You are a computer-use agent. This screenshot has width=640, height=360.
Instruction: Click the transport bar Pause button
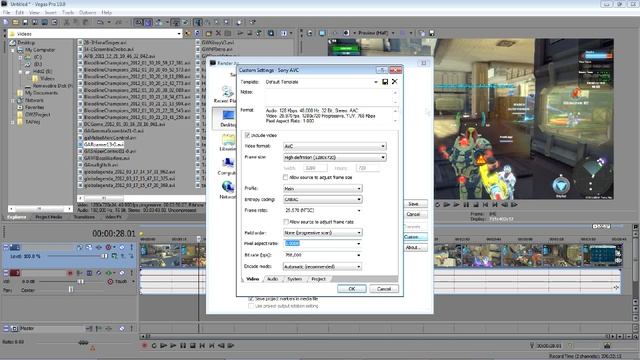click(183, 346)
